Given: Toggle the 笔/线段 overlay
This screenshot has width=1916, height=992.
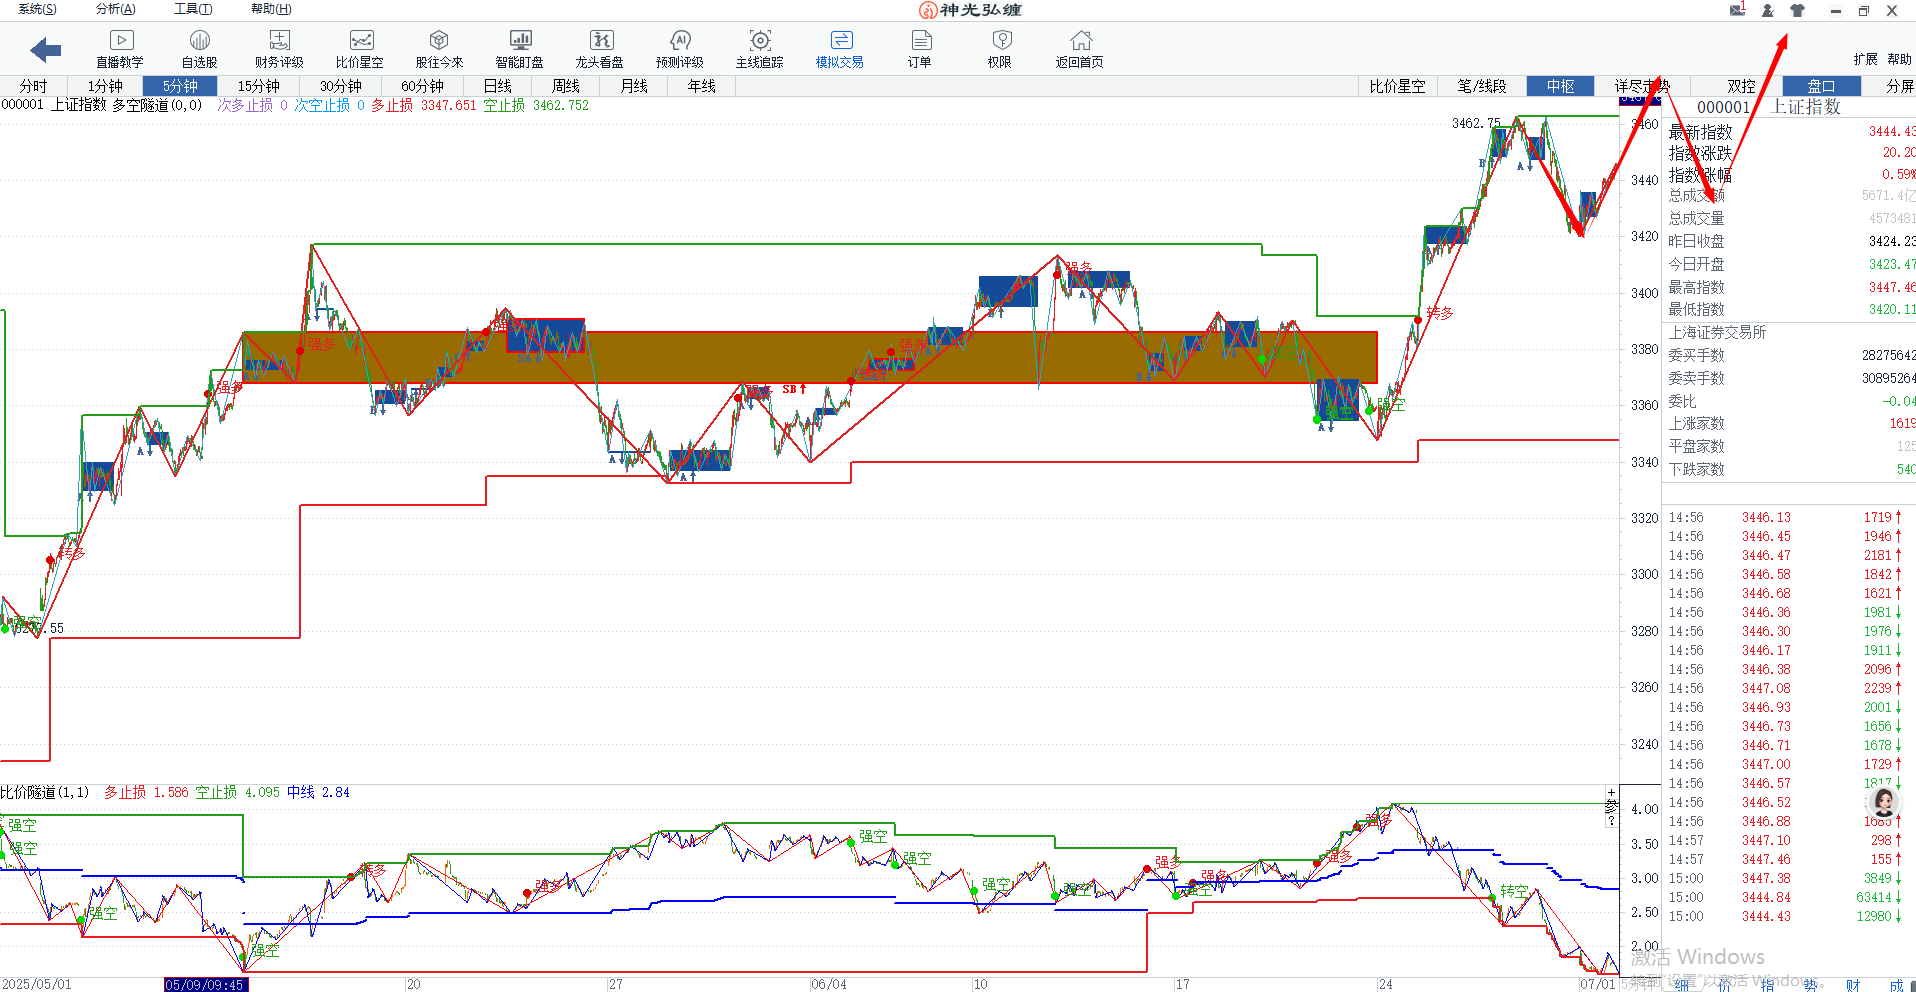Looking at the screenshot, I should [1481, 86].
